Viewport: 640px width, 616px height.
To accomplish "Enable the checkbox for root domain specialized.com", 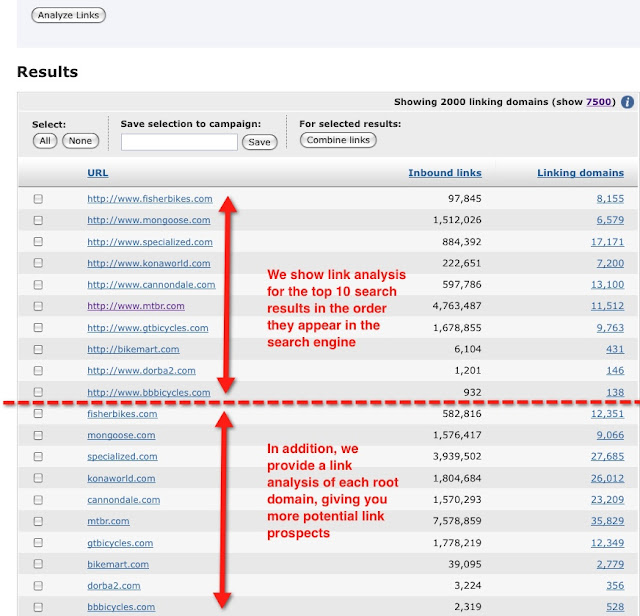I will pos(39,457).
